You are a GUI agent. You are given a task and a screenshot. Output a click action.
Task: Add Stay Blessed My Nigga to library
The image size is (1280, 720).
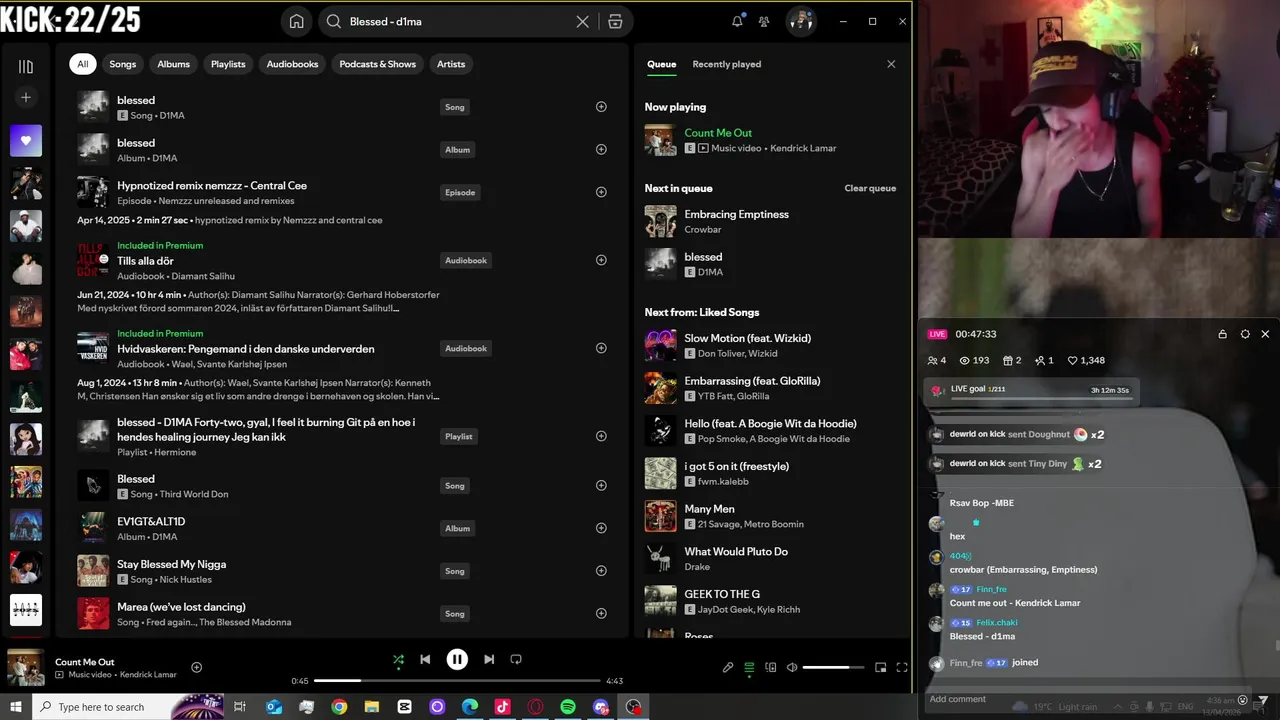point(601,571)
